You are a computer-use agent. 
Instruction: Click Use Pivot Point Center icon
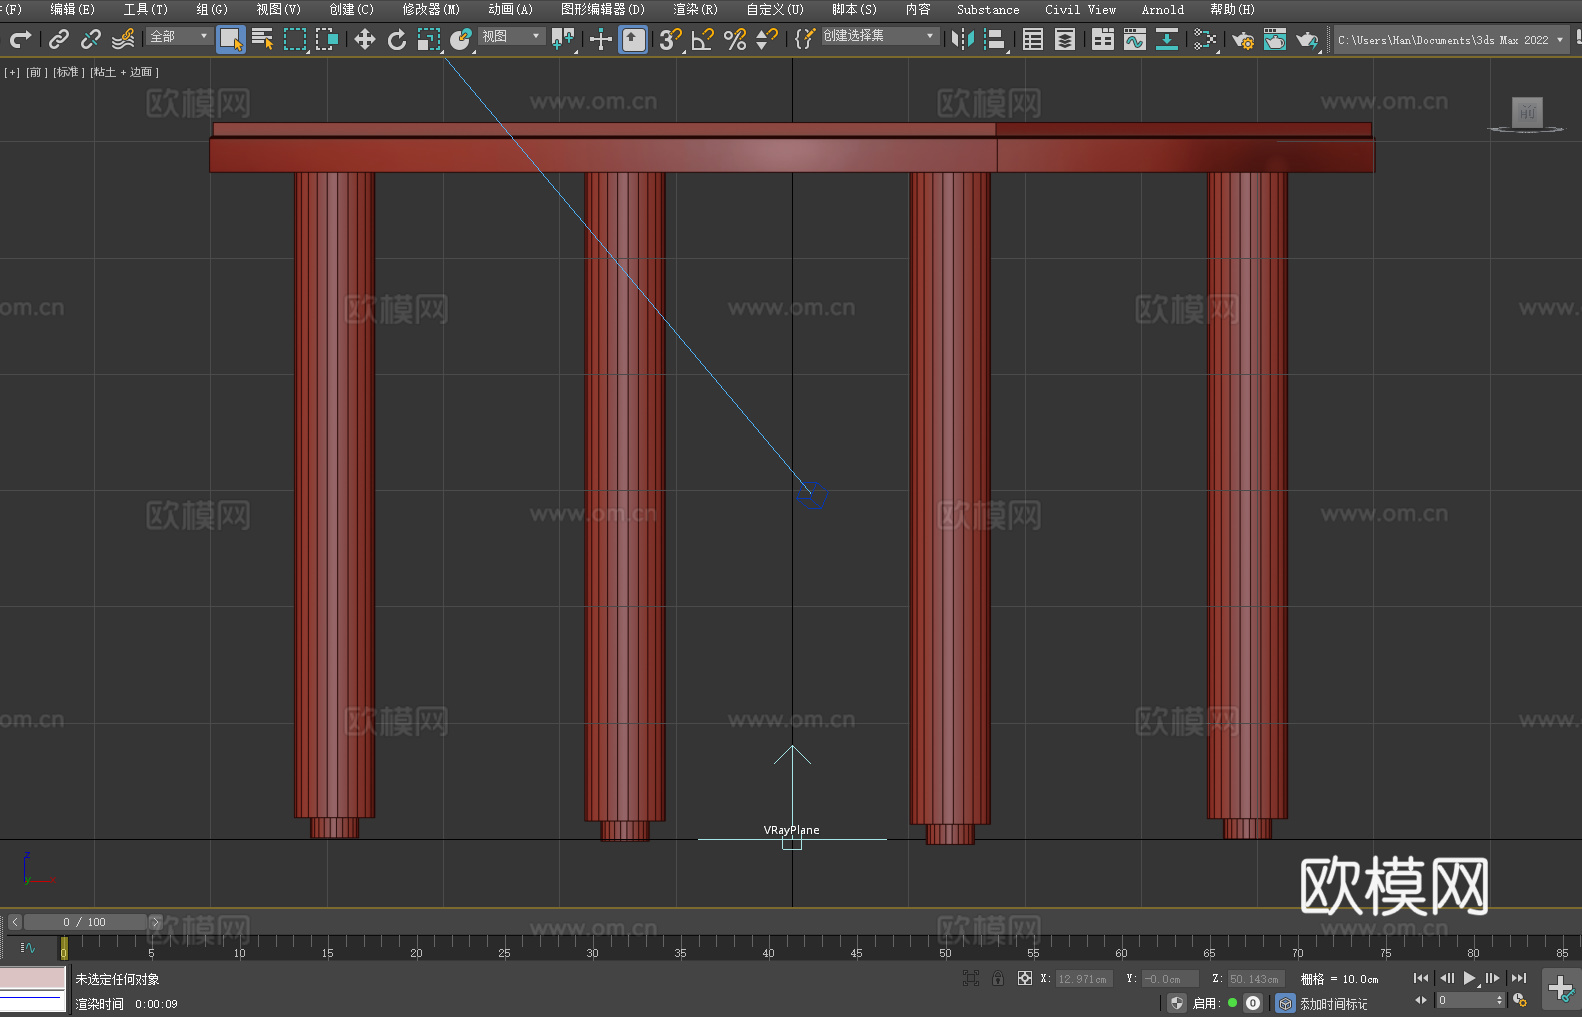563,39
